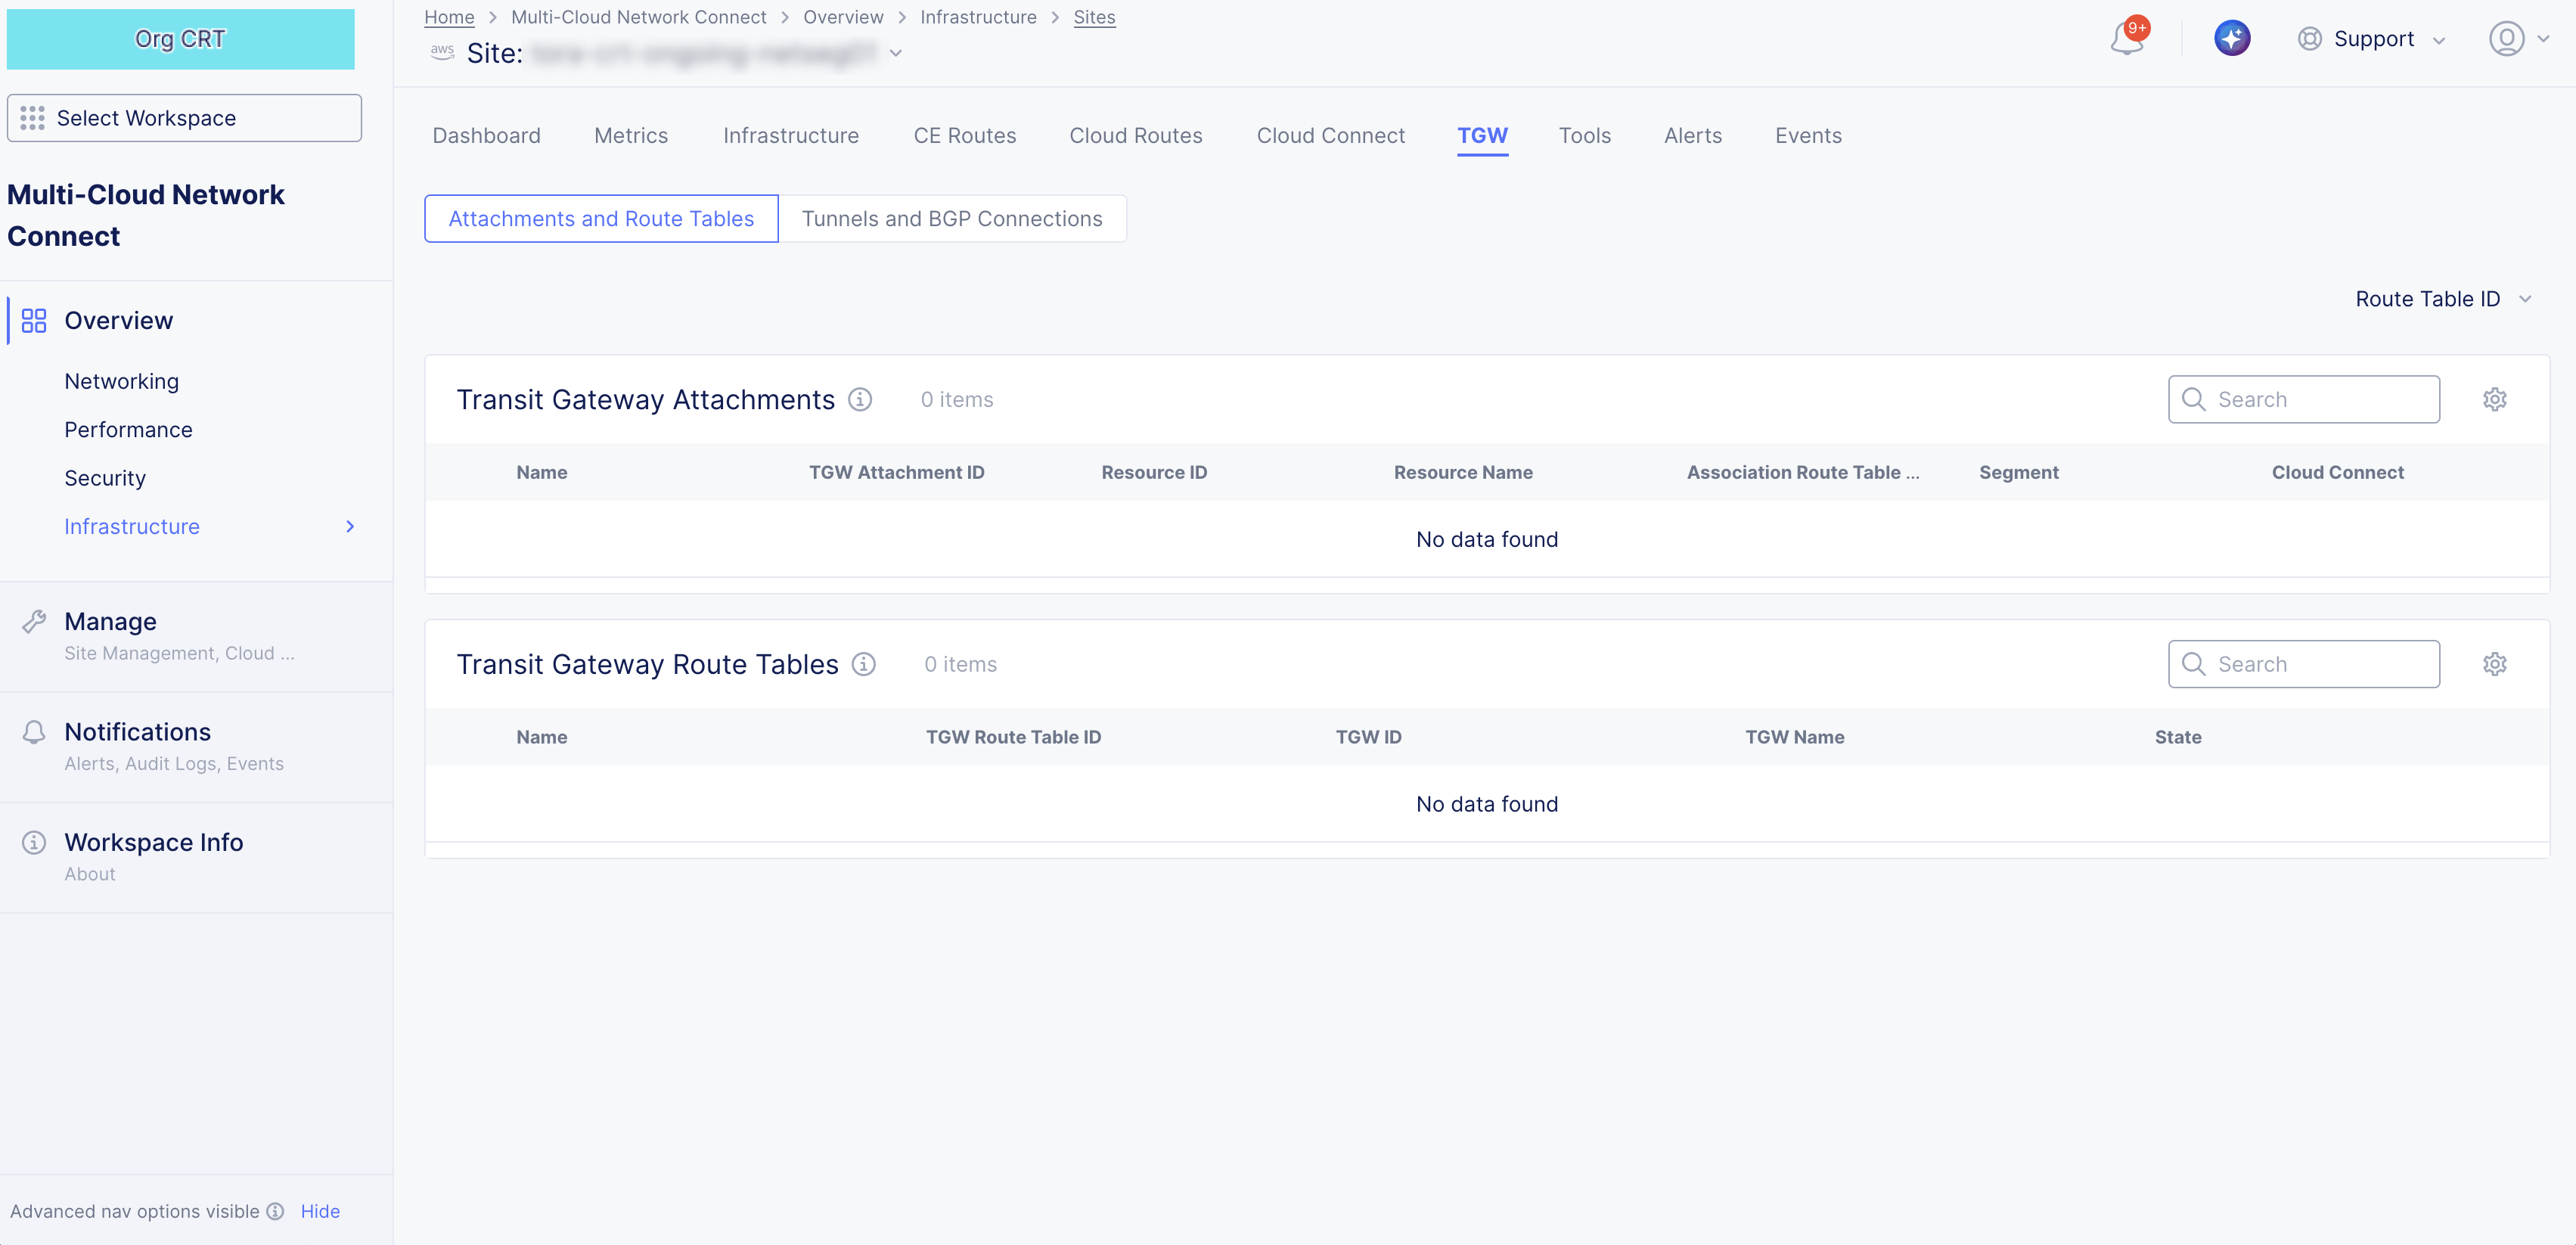Click info icon beside Transit Gateway Attachments
Image resolution: width=2576 pixels, height=1245 pixels.
[x=860, y=399]
